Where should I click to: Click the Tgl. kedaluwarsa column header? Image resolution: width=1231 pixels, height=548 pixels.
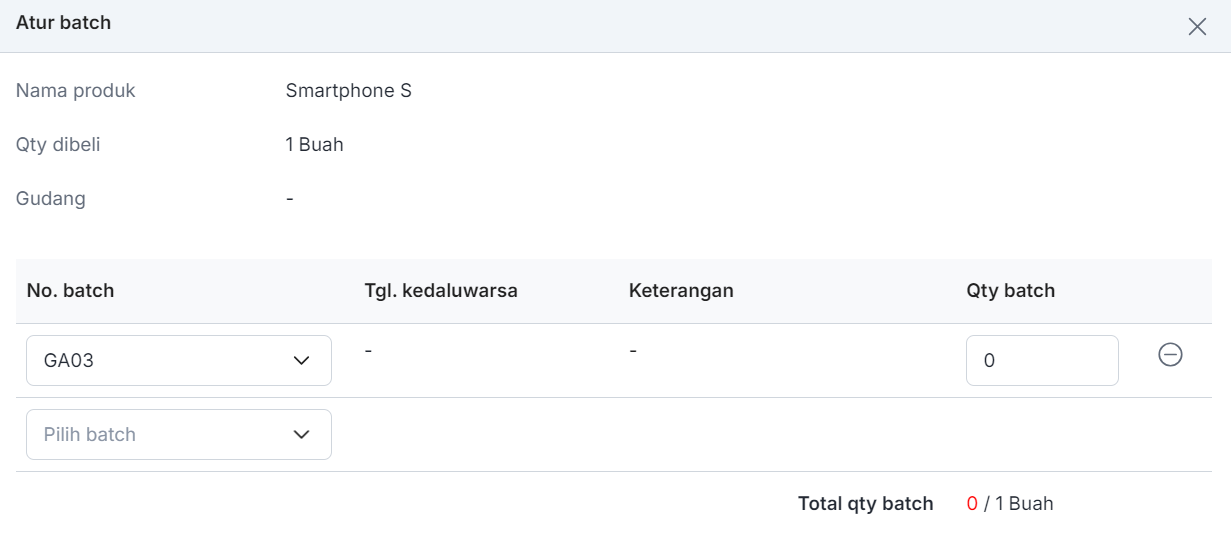(441, 291)
